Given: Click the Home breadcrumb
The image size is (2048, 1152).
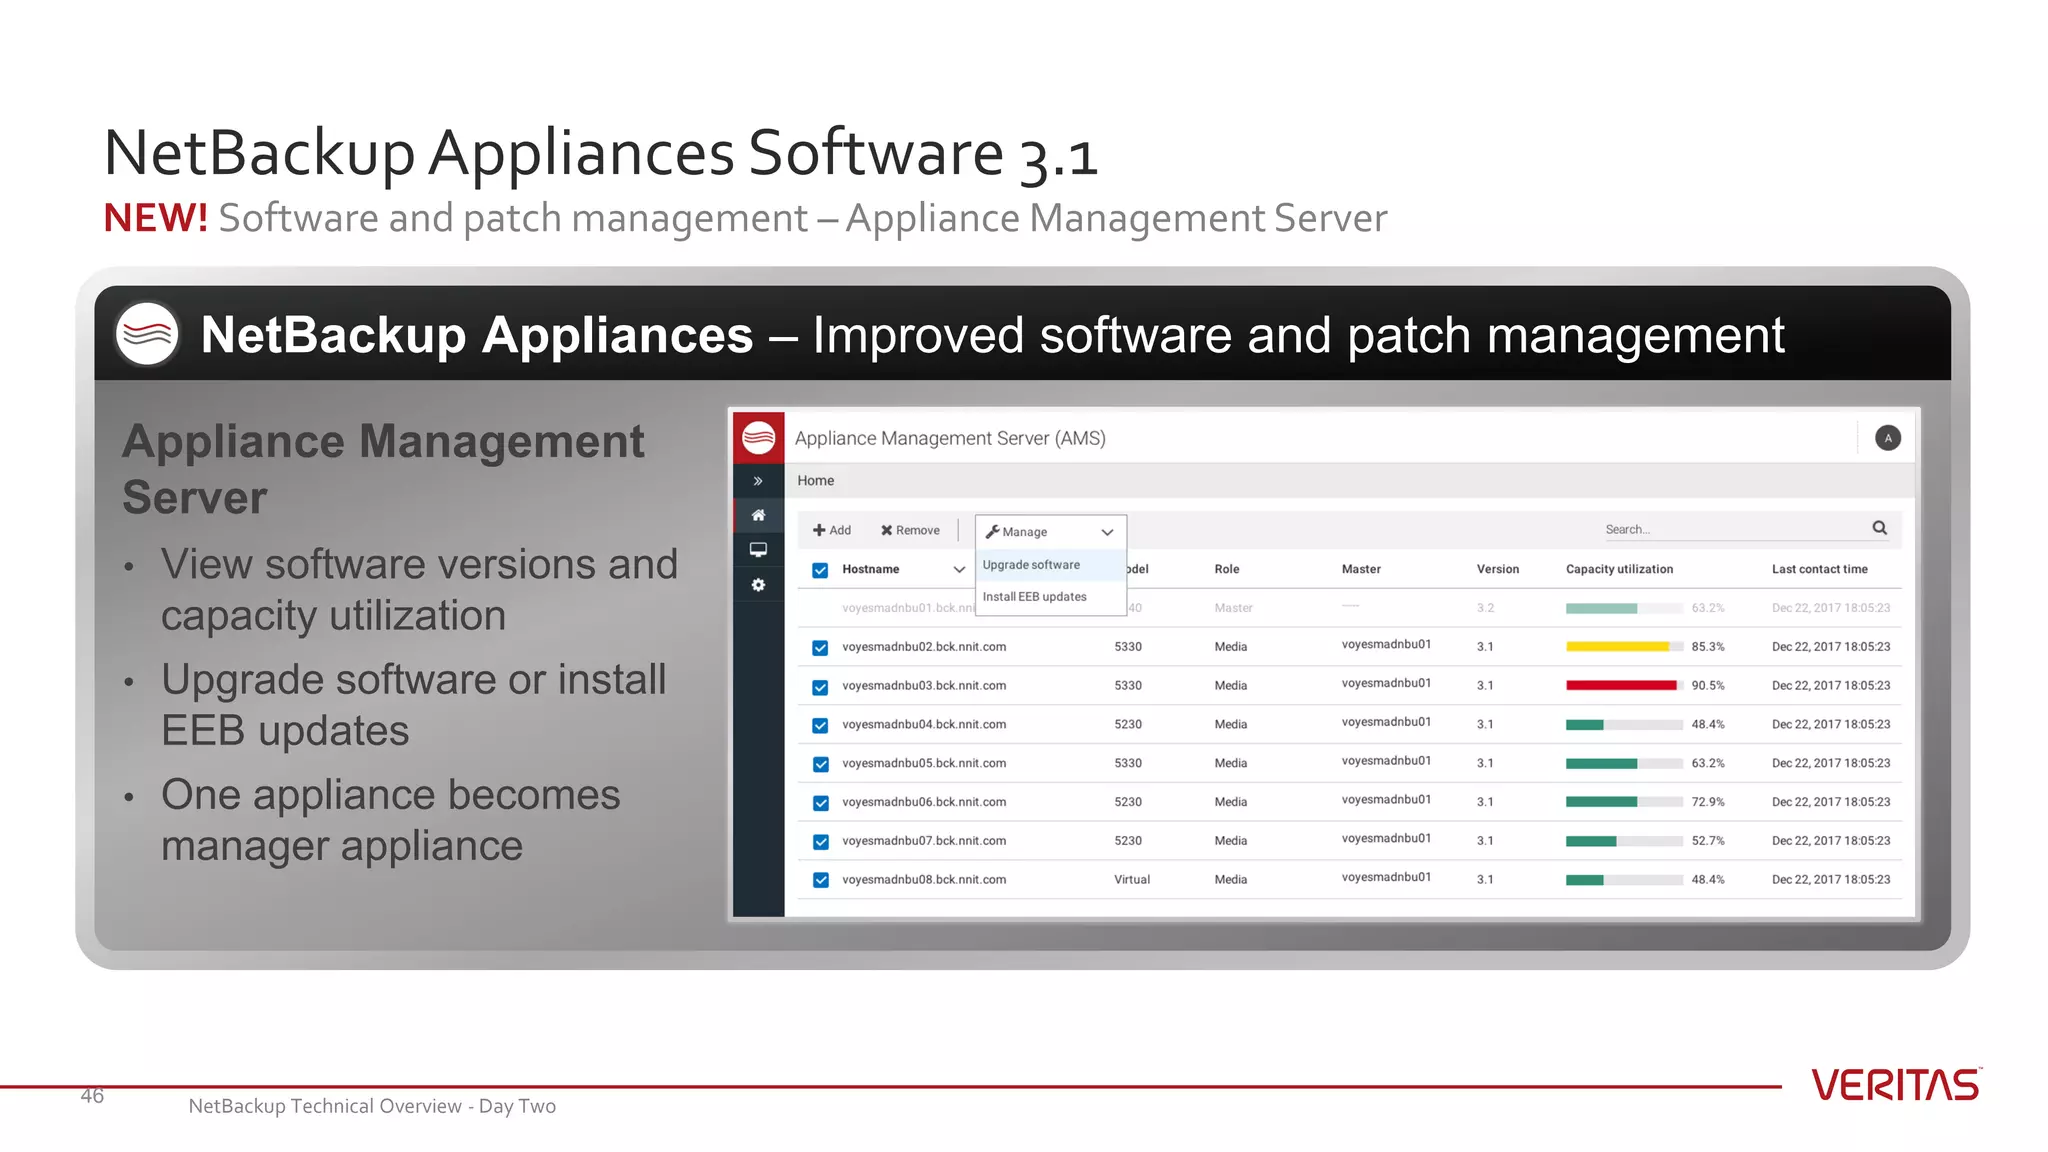Looking at the screenshot, I should tap(815, 481).
